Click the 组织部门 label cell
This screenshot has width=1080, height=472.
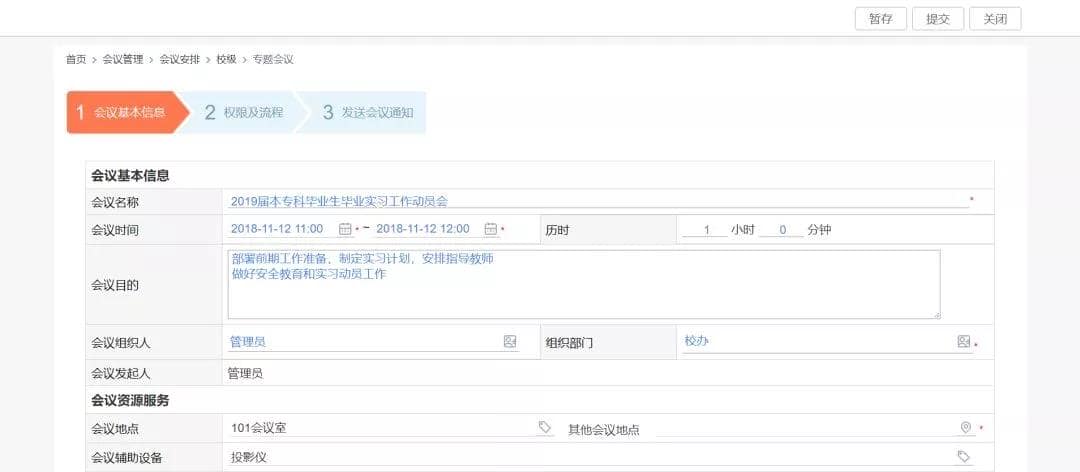point(609,342)
